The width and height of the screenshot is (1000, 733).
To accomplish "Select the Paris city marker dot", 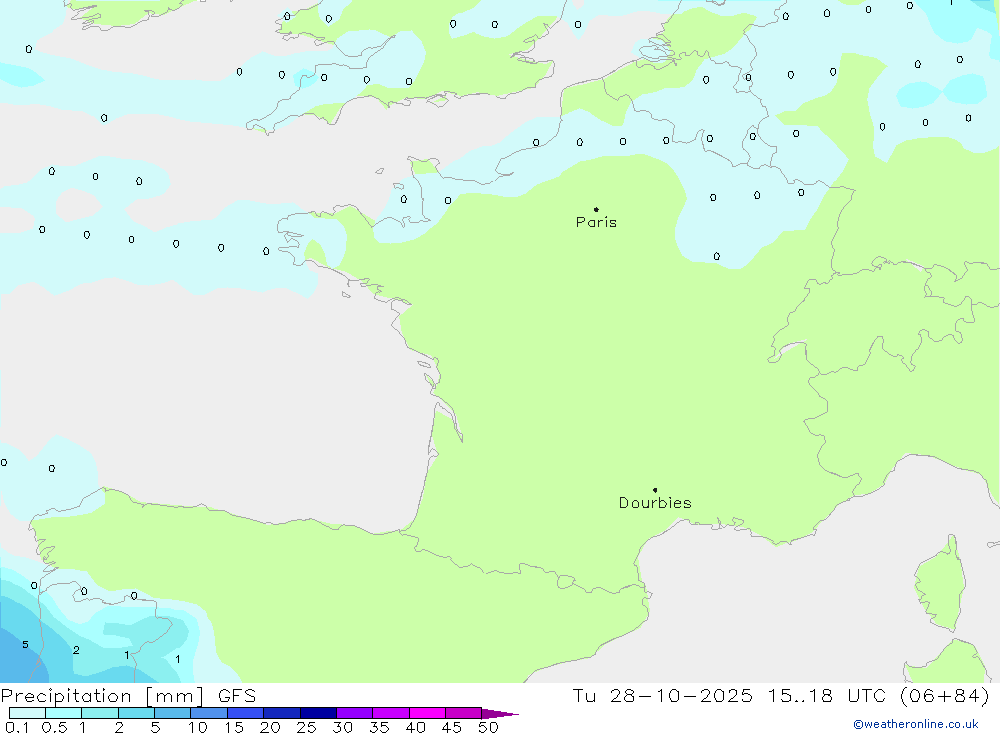I will tap(596, 209).
